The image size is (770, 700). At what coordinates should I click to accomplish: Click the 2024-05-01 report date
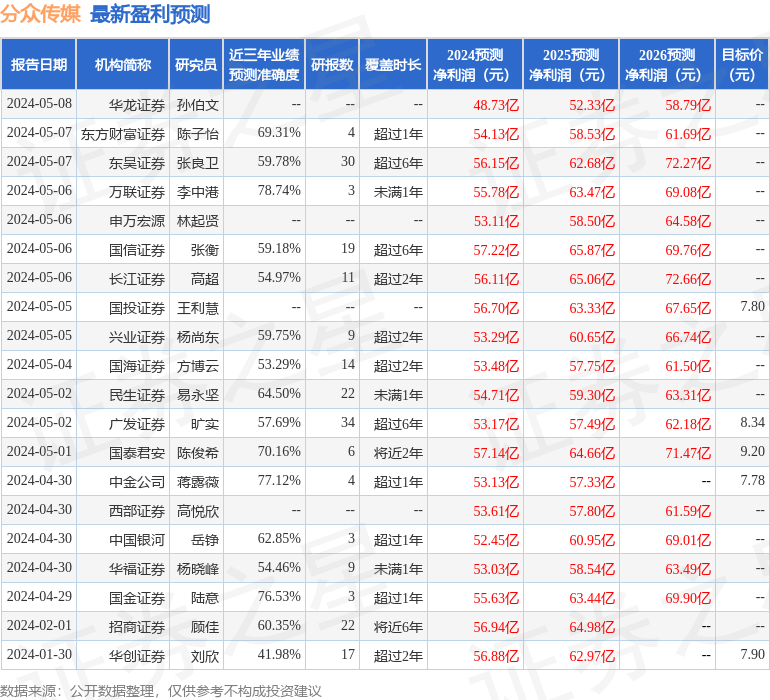pyautogui.click(x=39, y=451)
